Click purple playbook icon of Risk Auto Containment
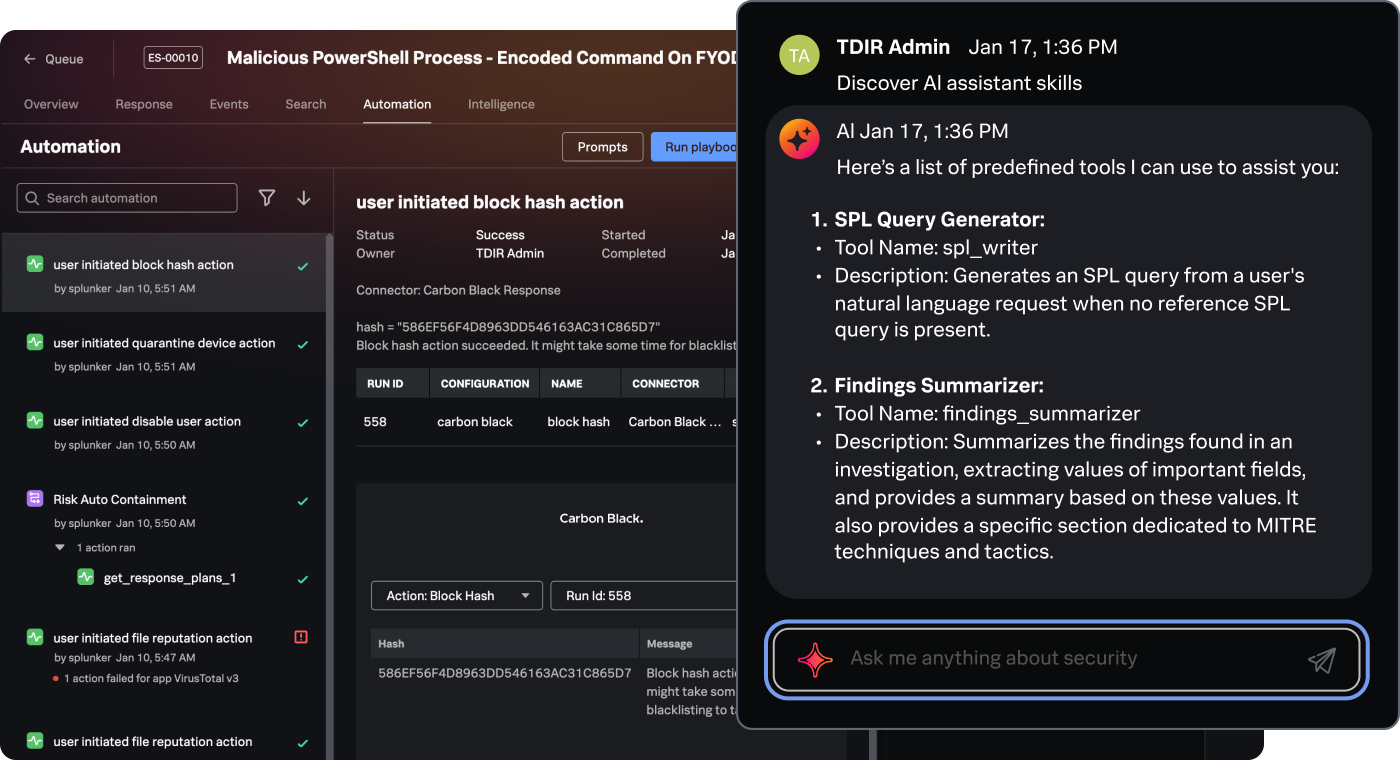This screenshot has width=1400, height=760. (35, 498)
